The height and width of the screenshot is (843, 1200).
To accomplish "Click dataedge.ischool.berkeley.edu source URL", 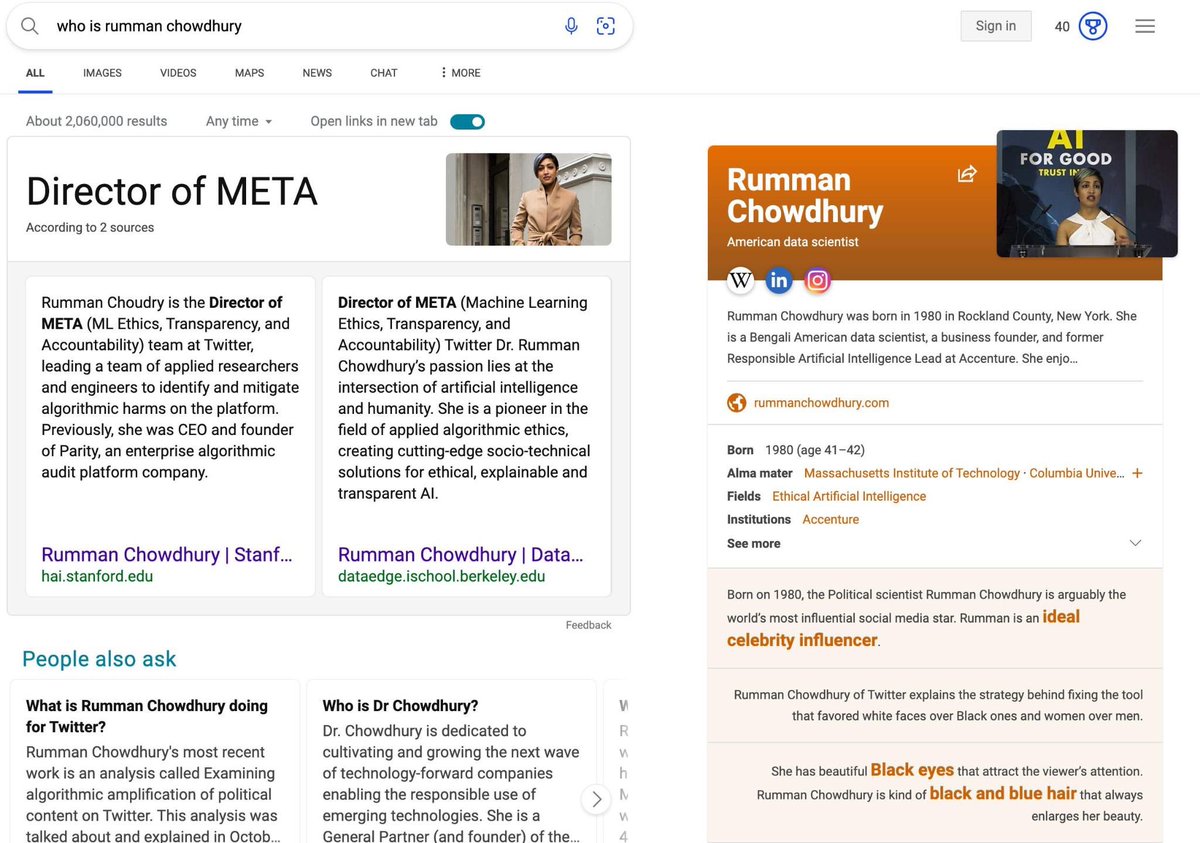I will [x=441, y=576].
